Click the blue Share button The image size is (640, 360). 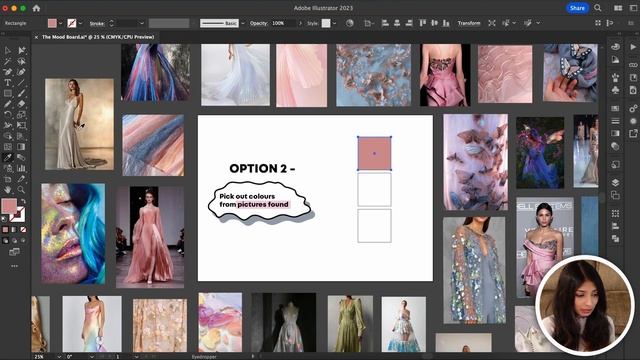click(577, 8)
